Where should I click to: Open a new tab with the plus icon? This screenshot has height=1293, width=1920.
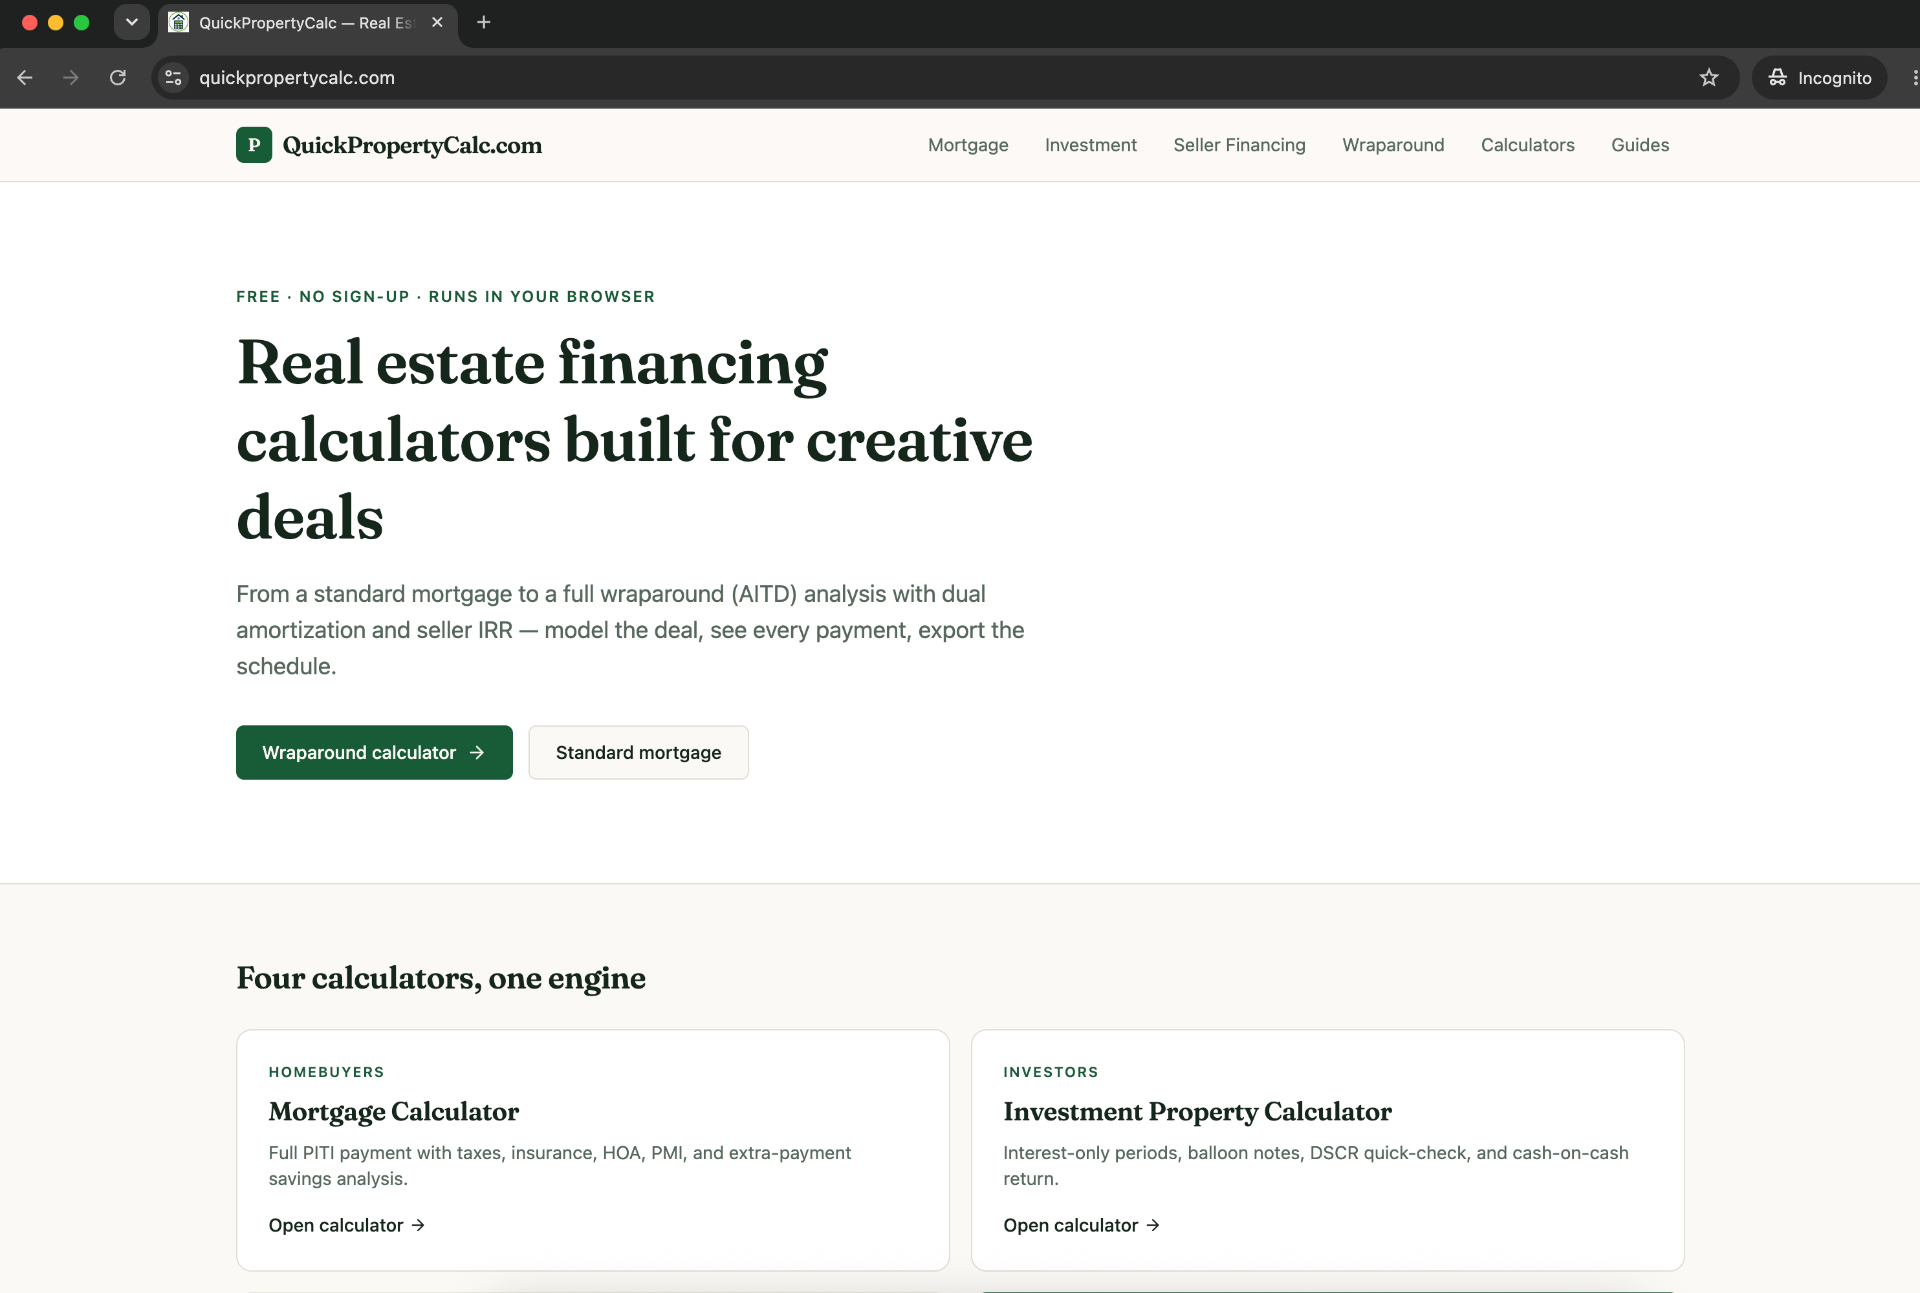tap(484, 22)
